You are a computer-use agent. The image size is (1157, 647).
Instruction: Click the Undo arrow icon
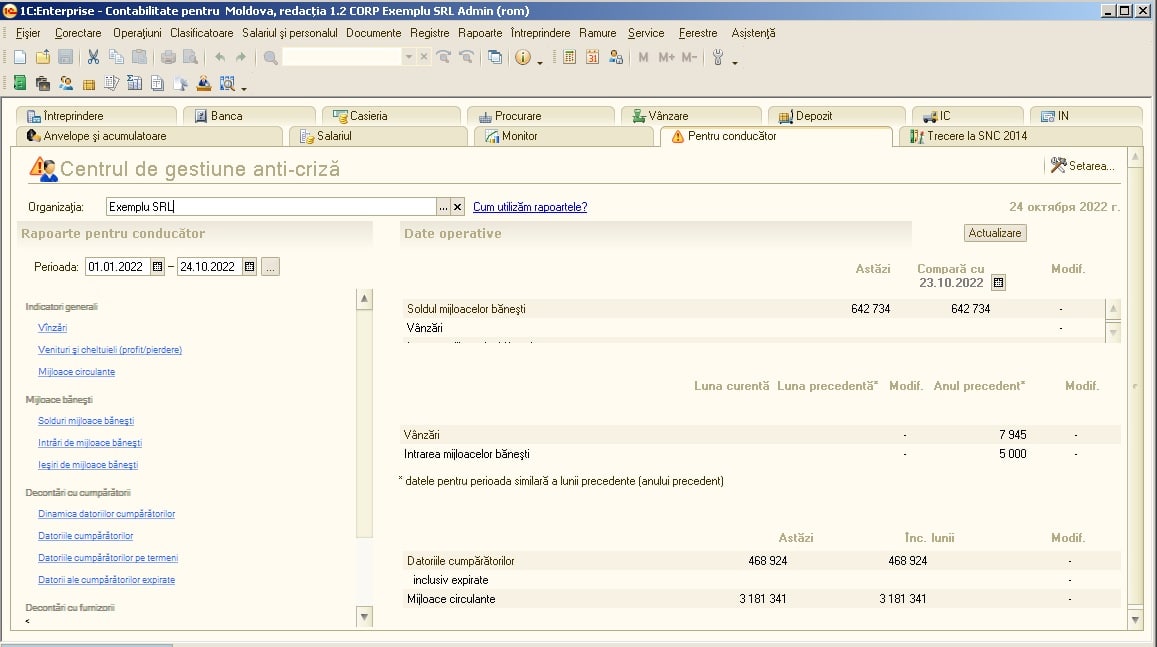pos(219,57)
